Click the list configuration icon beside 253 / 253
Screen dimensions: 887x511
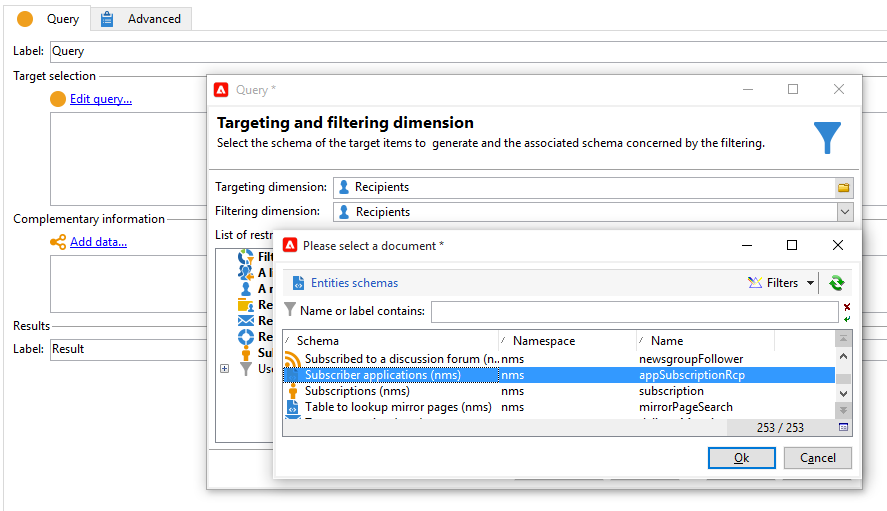[x=843, y=427]
